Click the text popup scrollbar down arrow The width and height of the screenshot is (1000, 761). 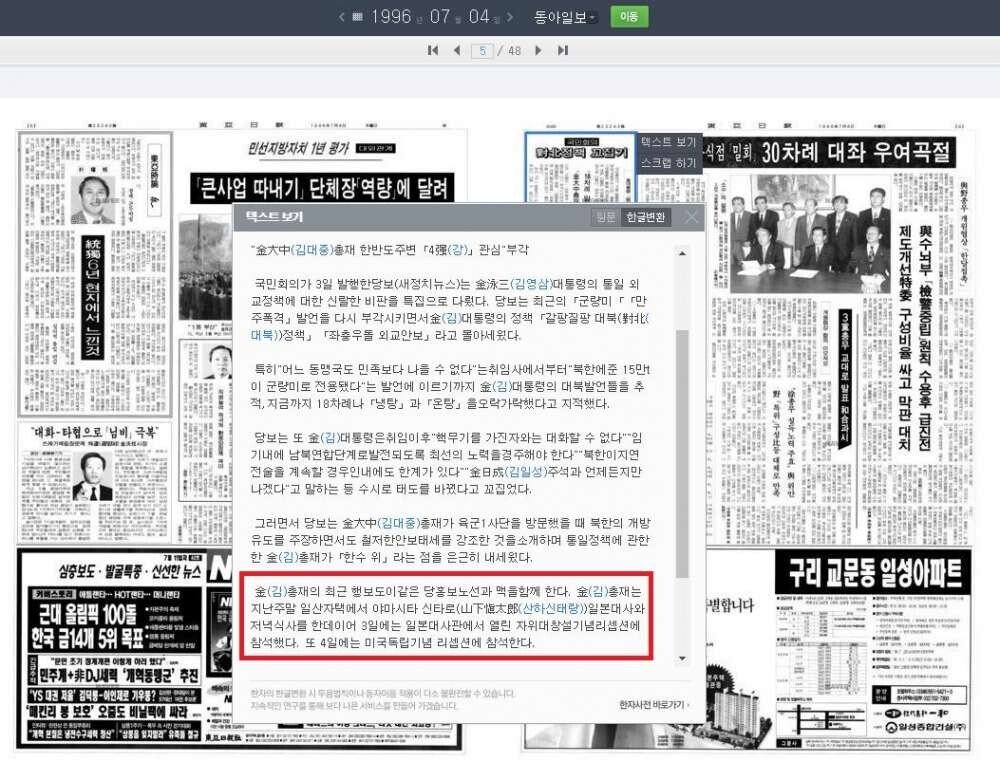pyautogui.click(x=683, y=658)
